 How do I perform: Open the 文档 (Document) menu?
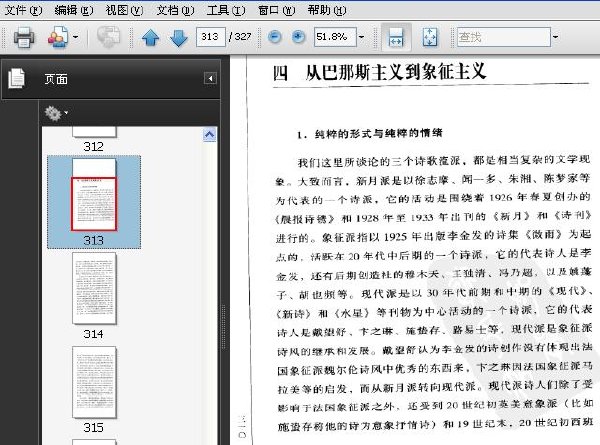coord(175,10)
